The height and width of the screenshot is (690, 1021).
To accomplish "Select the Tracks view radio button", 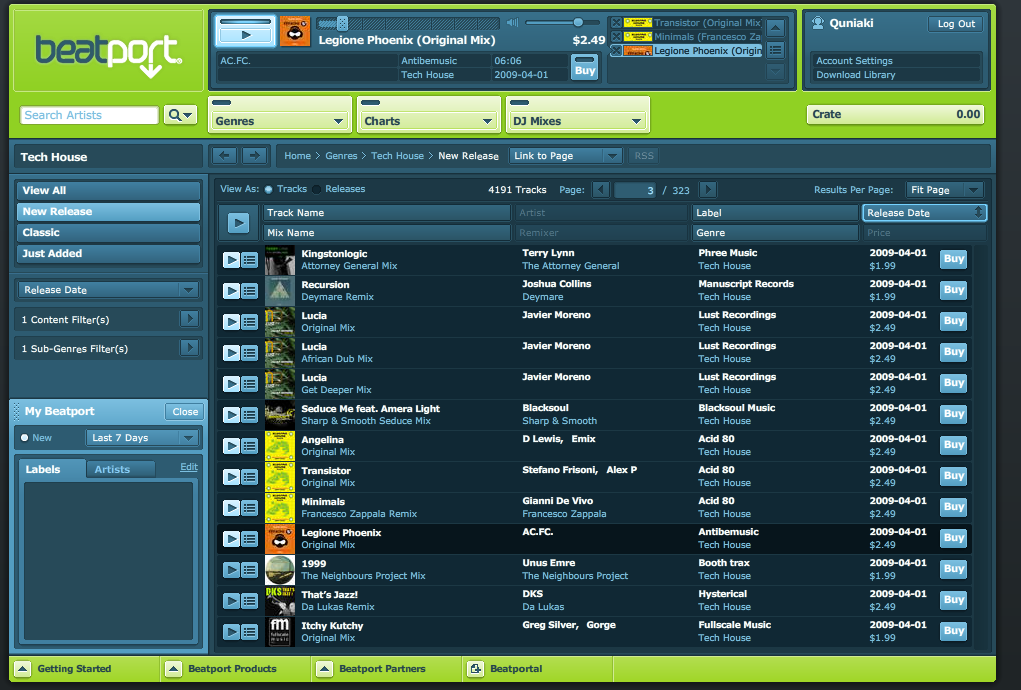I will [268, 189].
